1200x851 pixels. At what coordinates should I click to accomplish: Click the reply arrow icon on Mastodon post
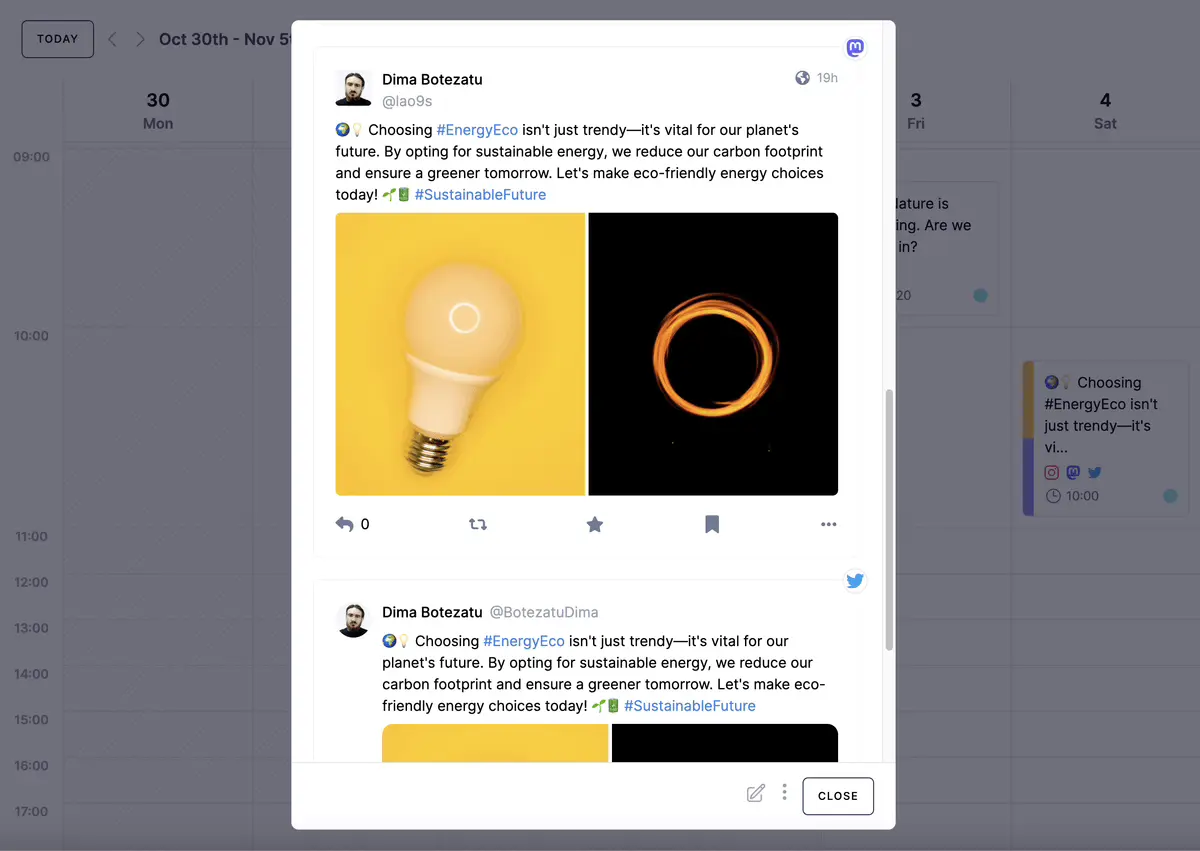[345, 524]
